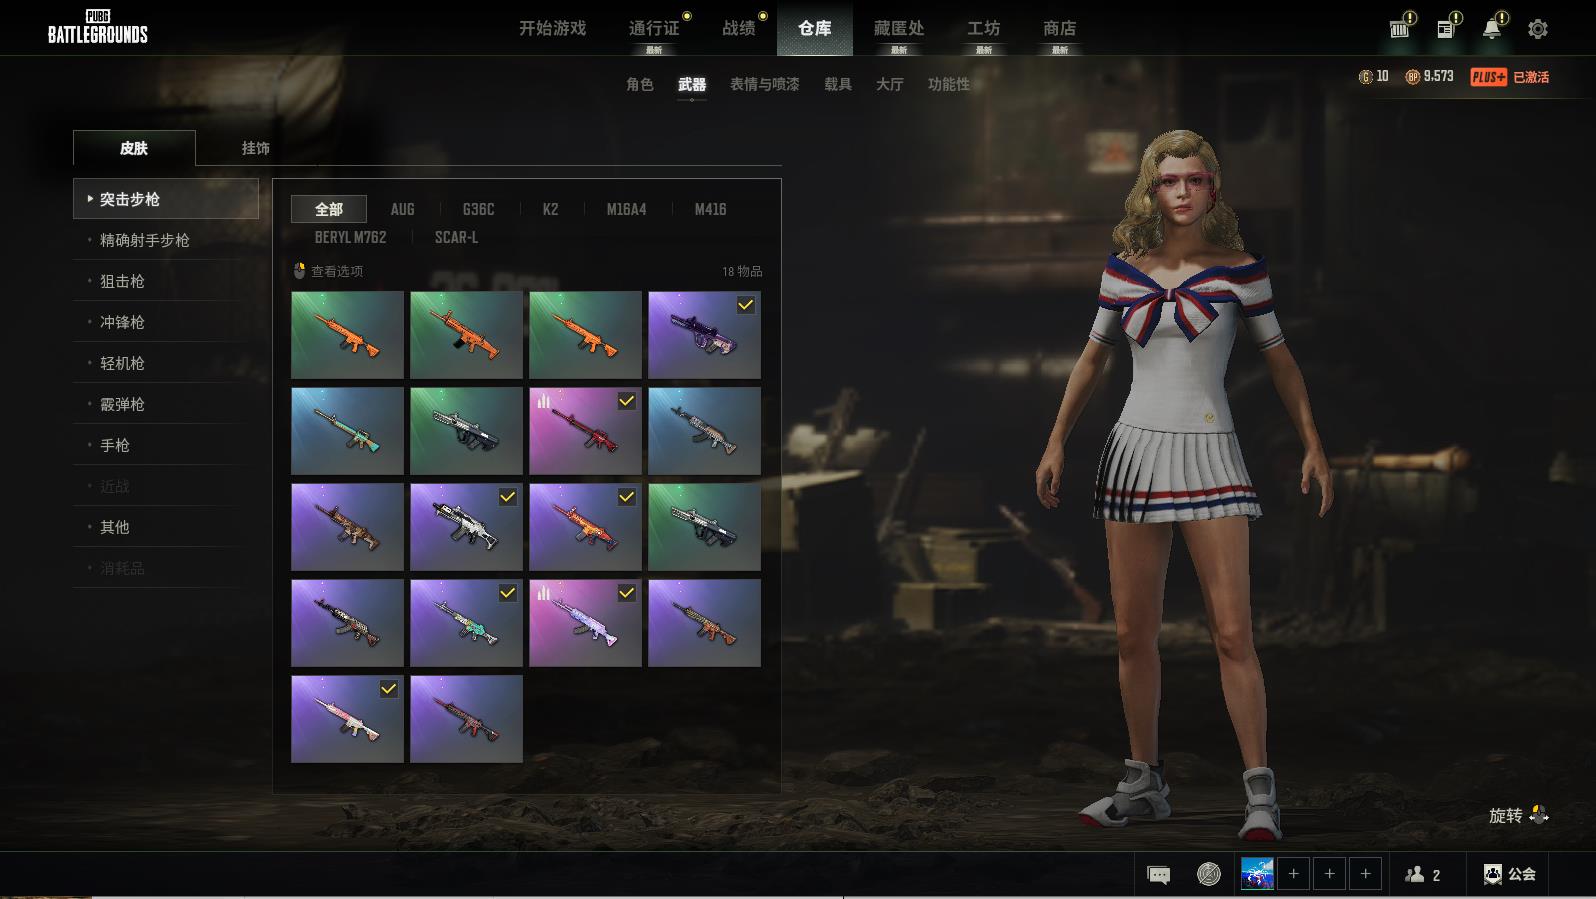Select the equipped white rifle skin in the third row
This screenshot has height=899, width=1596.
pos(466,527)
